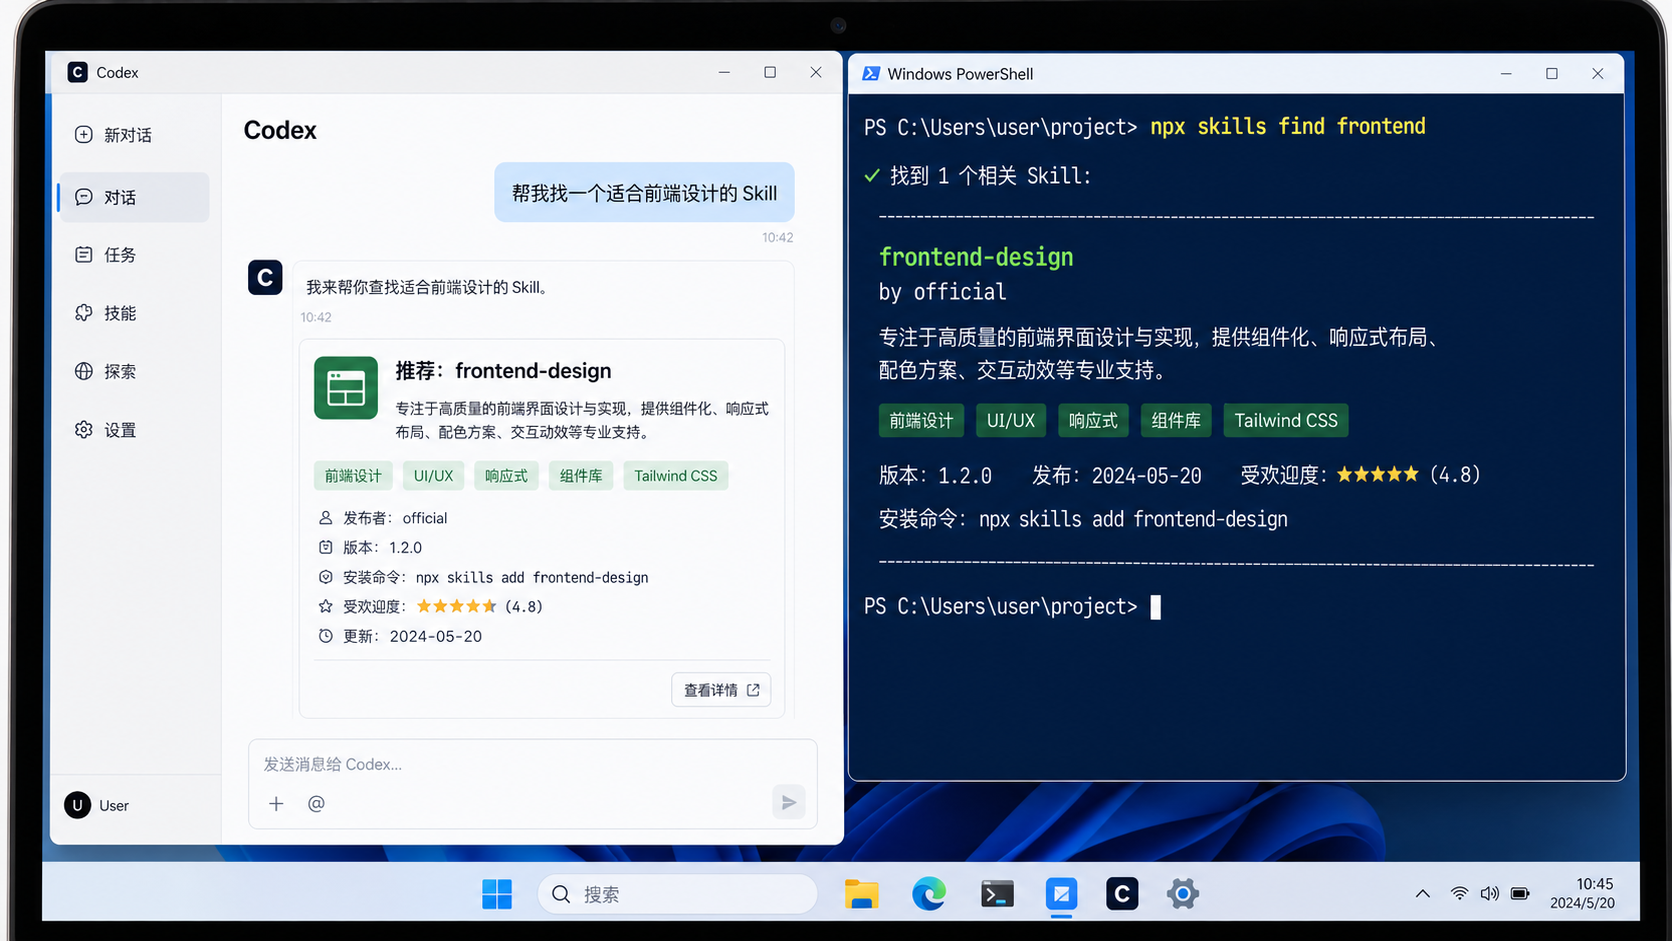Screen dimensions: 1672x941
Task: Click the Codex assistant avatar icon
Action: [265, 277]
